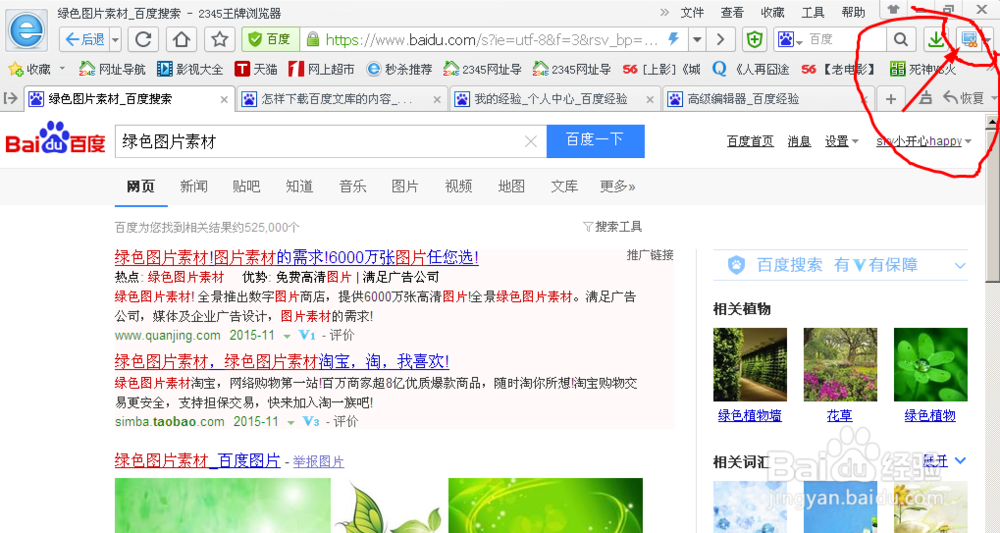Viewport: 1000px width, 533px height.
Task: Open the browser home page icon
Action: coord(182,40)
